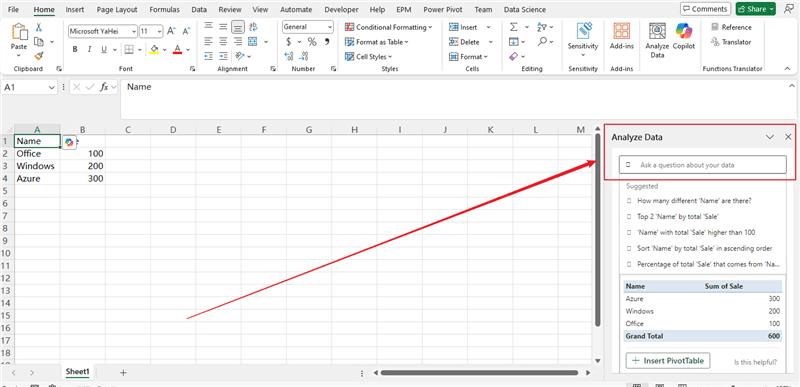The height and width of the screenshot is (387, 800).
Task: Apply yellow fill color bucket
Action: 154,49
